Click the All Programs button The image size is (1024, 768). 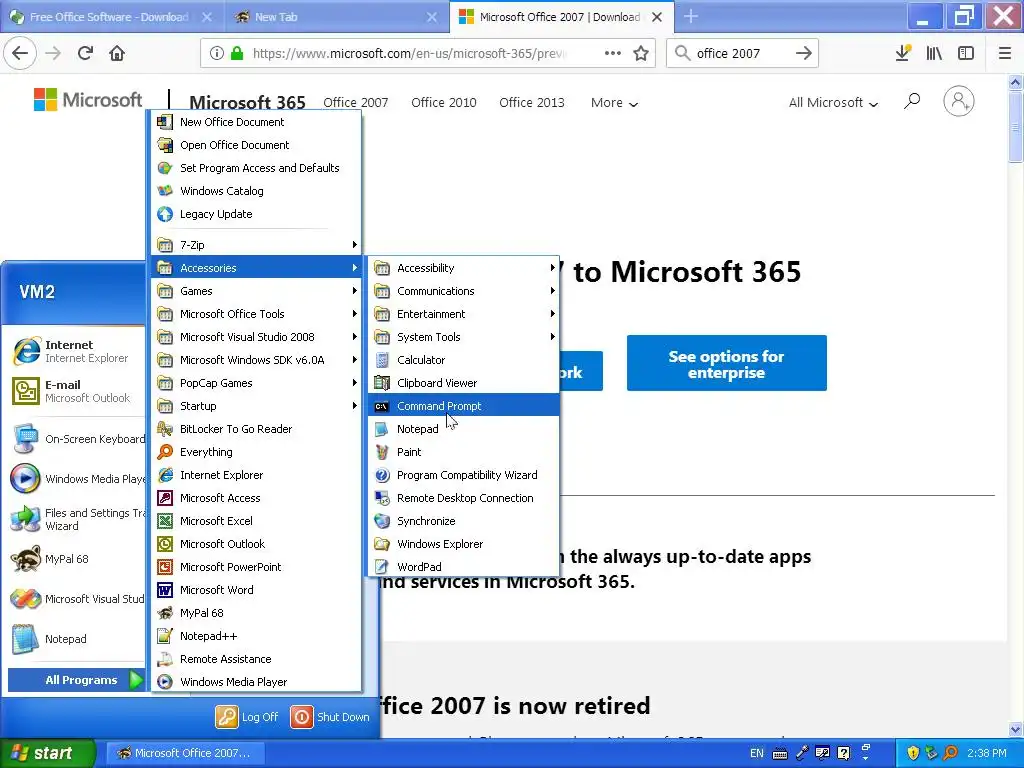coord(76,680)
